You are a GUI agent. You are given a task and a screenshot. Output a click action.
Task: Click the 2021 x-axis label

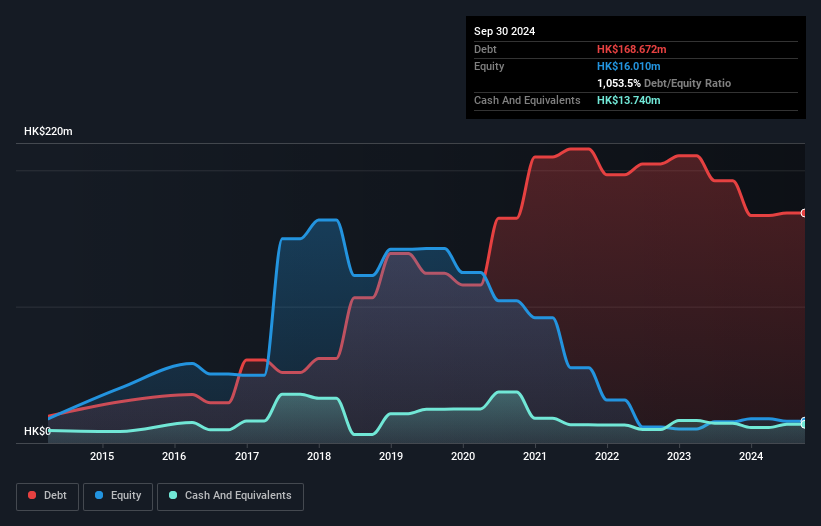coord(535,456)
